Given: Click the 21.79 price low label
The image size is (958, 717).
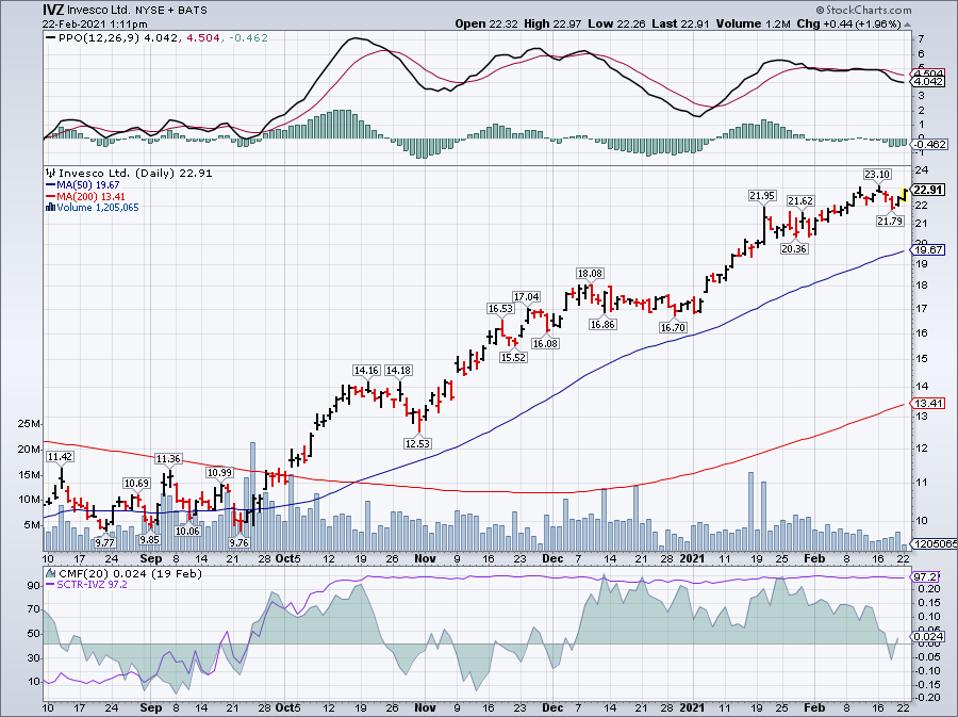Looking at the screenshot, I should tap(889, 221).
